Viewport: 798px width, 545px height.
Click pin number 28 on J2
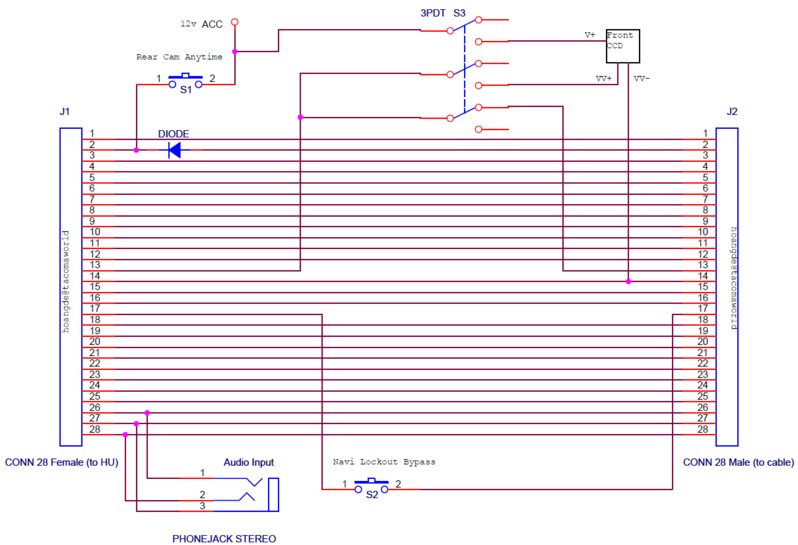[x=703, y=429]
